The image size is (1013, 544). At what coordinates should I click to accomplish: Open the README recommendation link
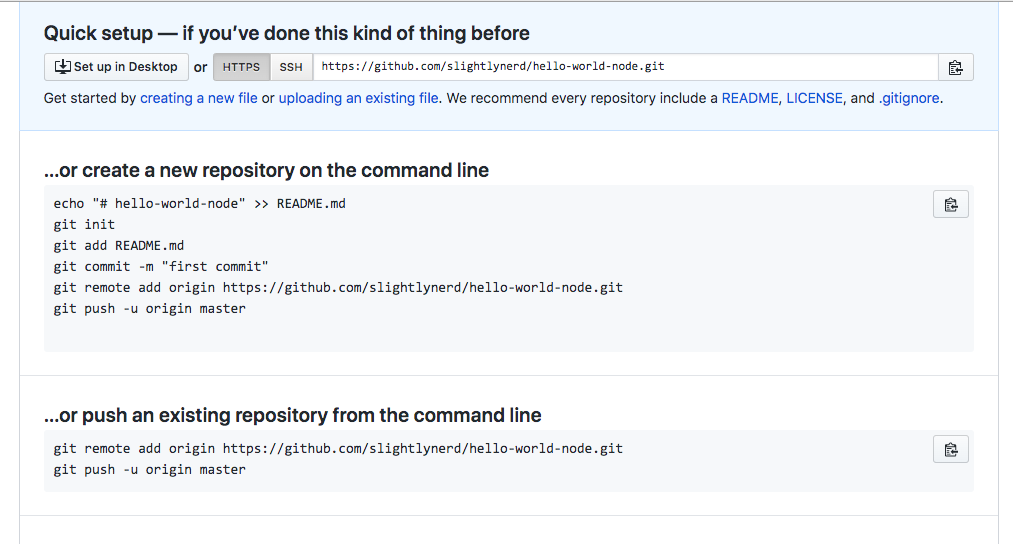pos(750,98)
